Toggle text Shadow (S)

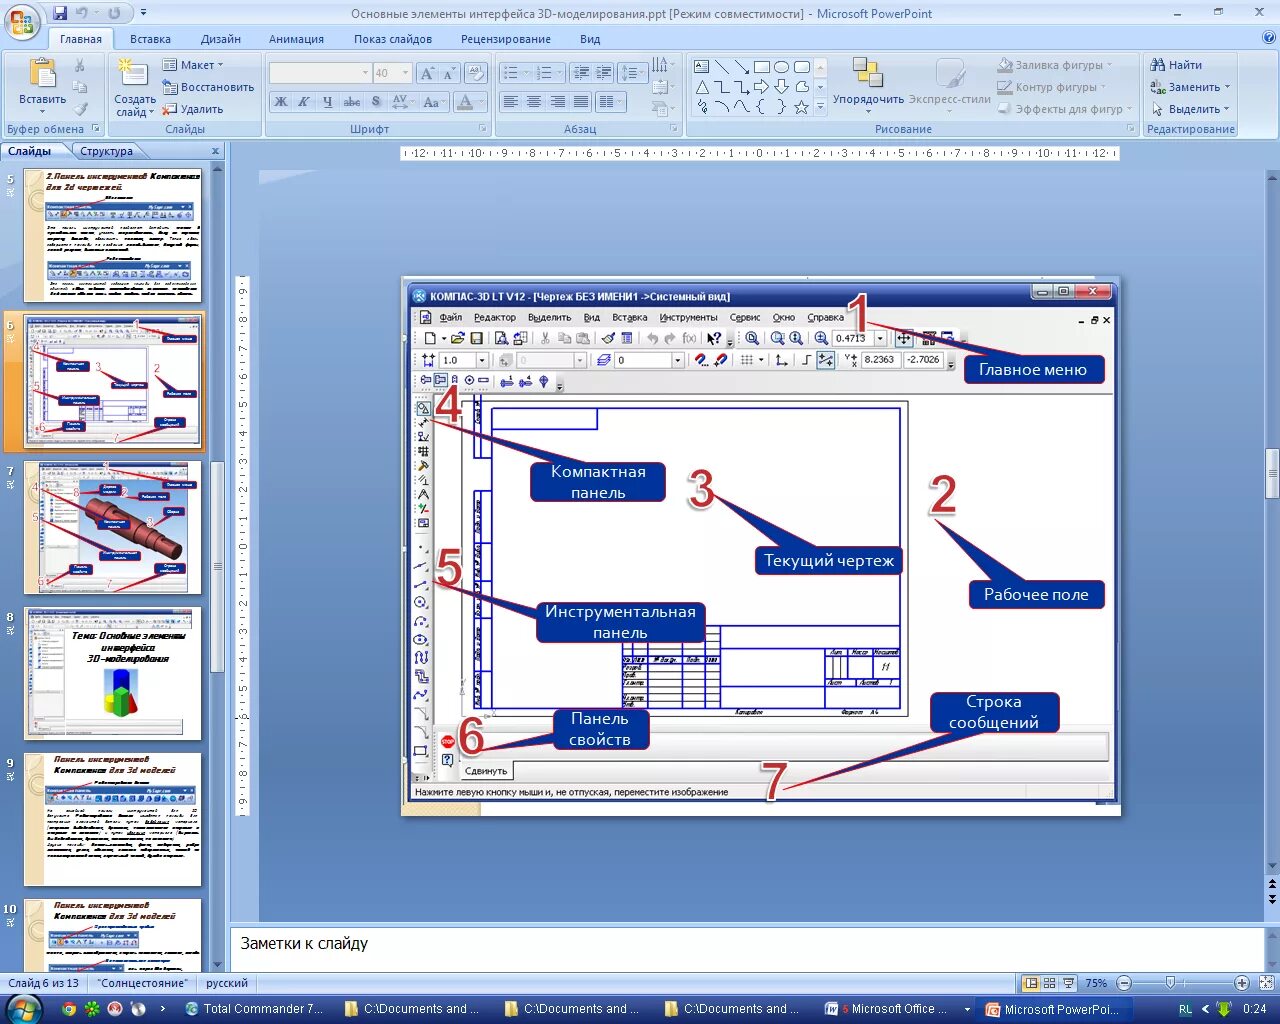click(376, 102)
